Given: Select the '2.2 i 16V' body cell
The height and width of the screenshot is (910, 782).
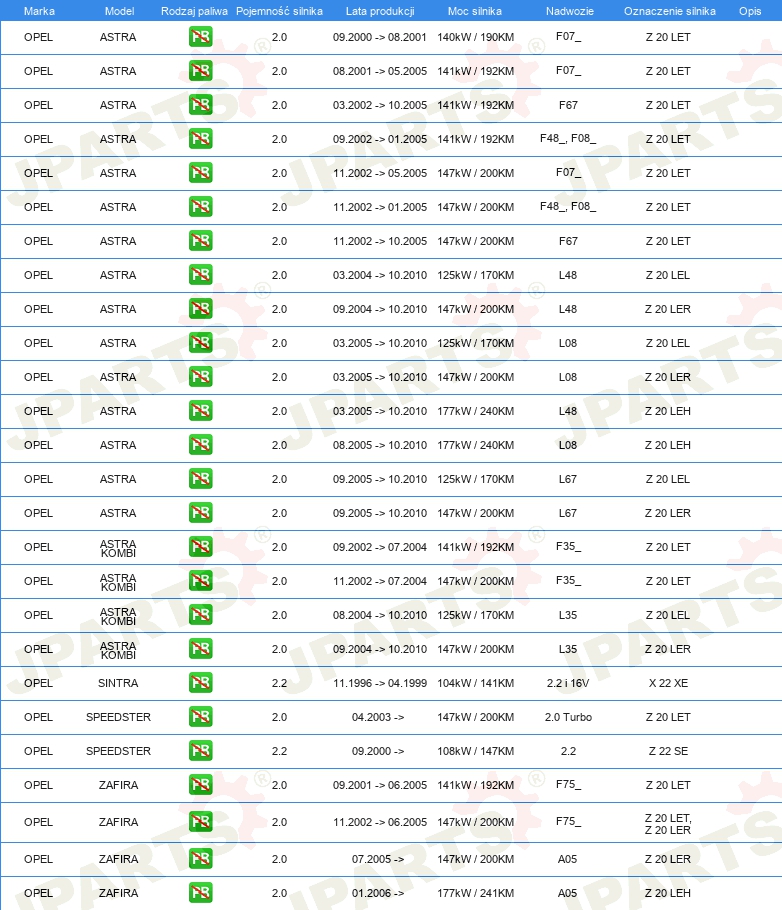Looking at the screenshot, I should point(568,683).
